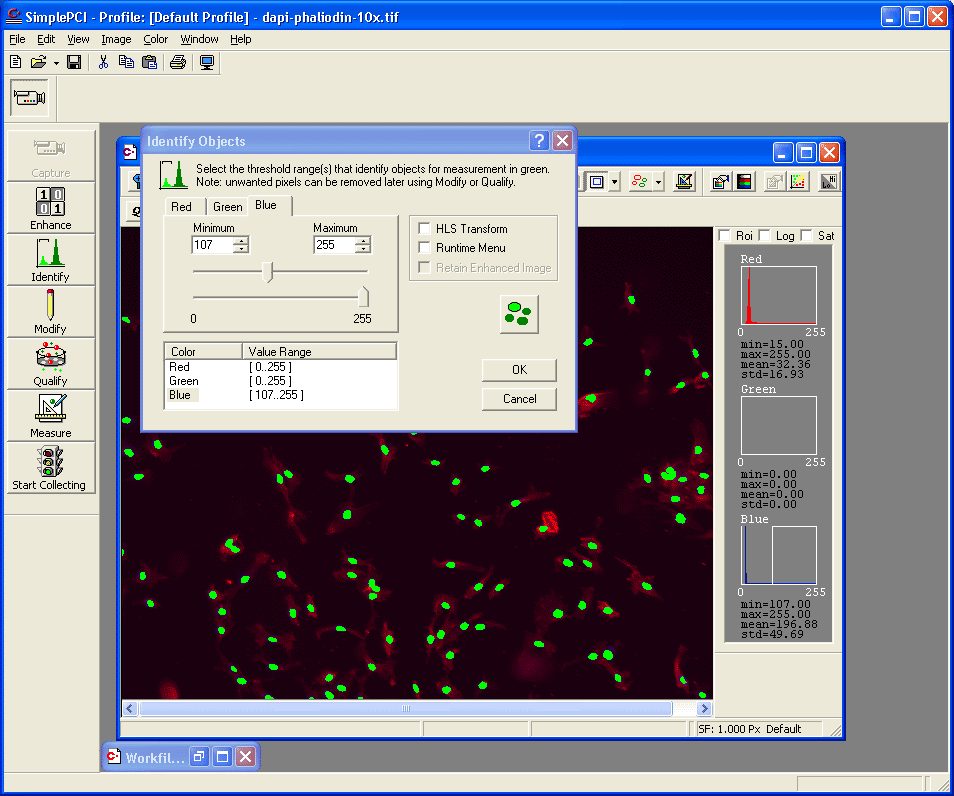
Task: Click the Save disk icon in toolbar
Action: click(74, 62)
